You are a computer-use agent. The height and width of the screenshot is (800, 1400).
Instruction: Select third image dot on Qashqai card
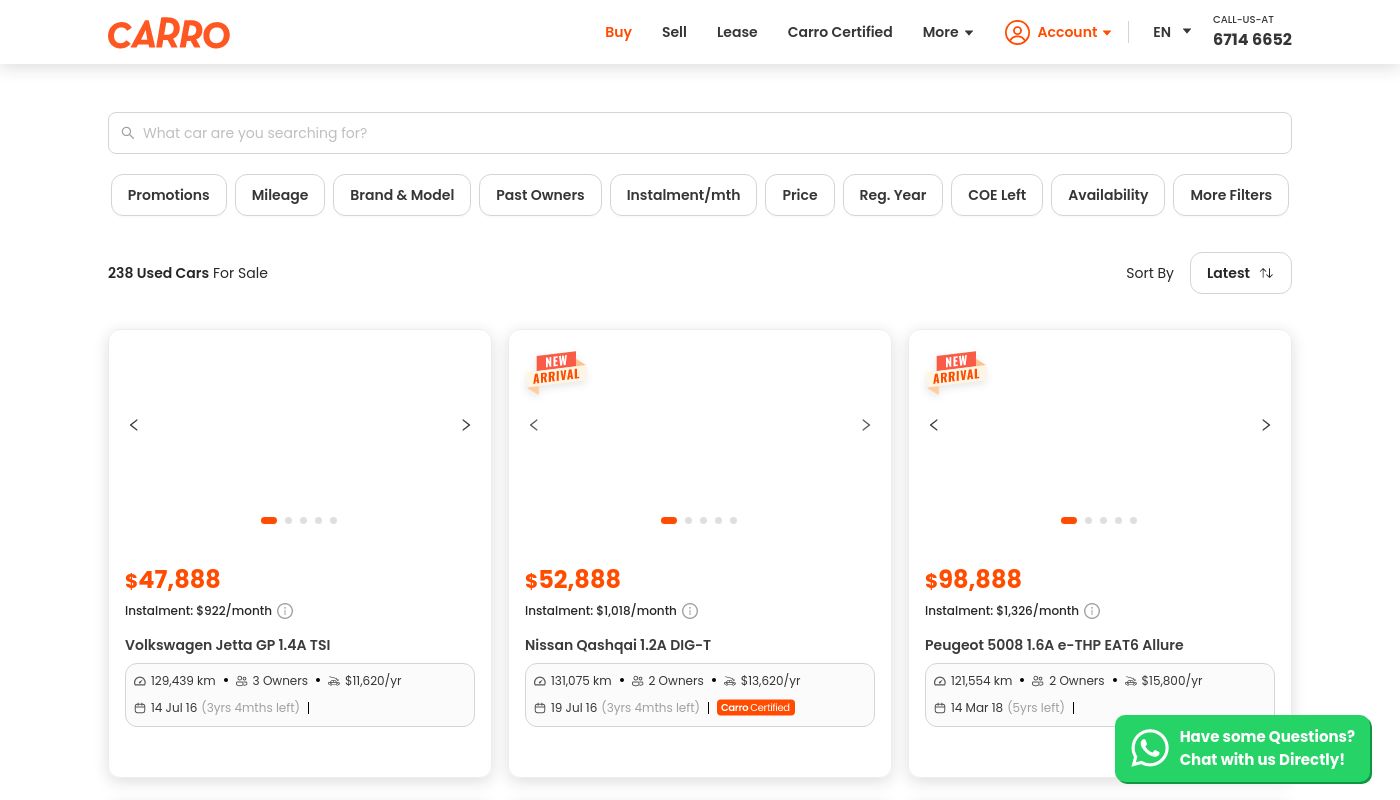[703, 520]
